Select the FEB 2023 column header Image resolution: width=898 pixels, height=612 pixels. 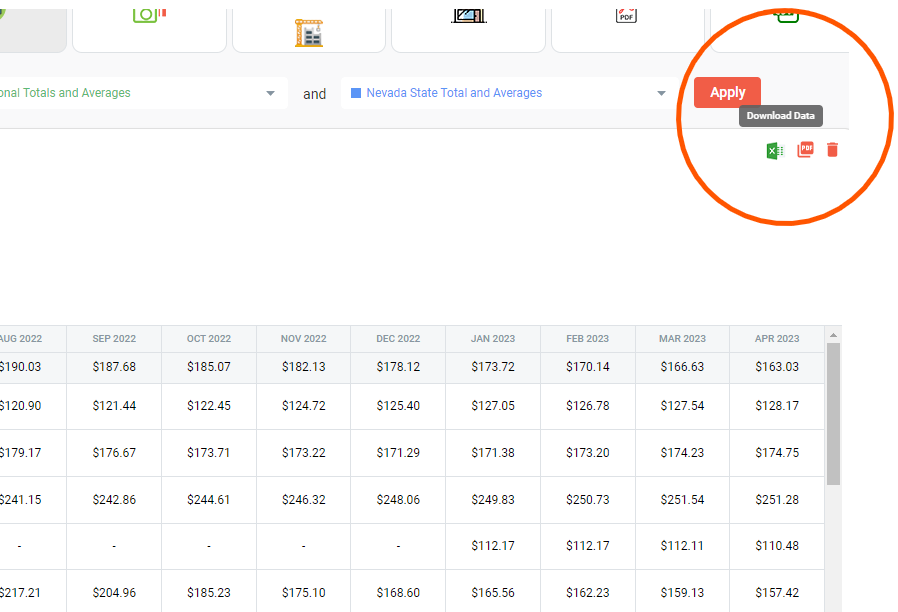588,339
